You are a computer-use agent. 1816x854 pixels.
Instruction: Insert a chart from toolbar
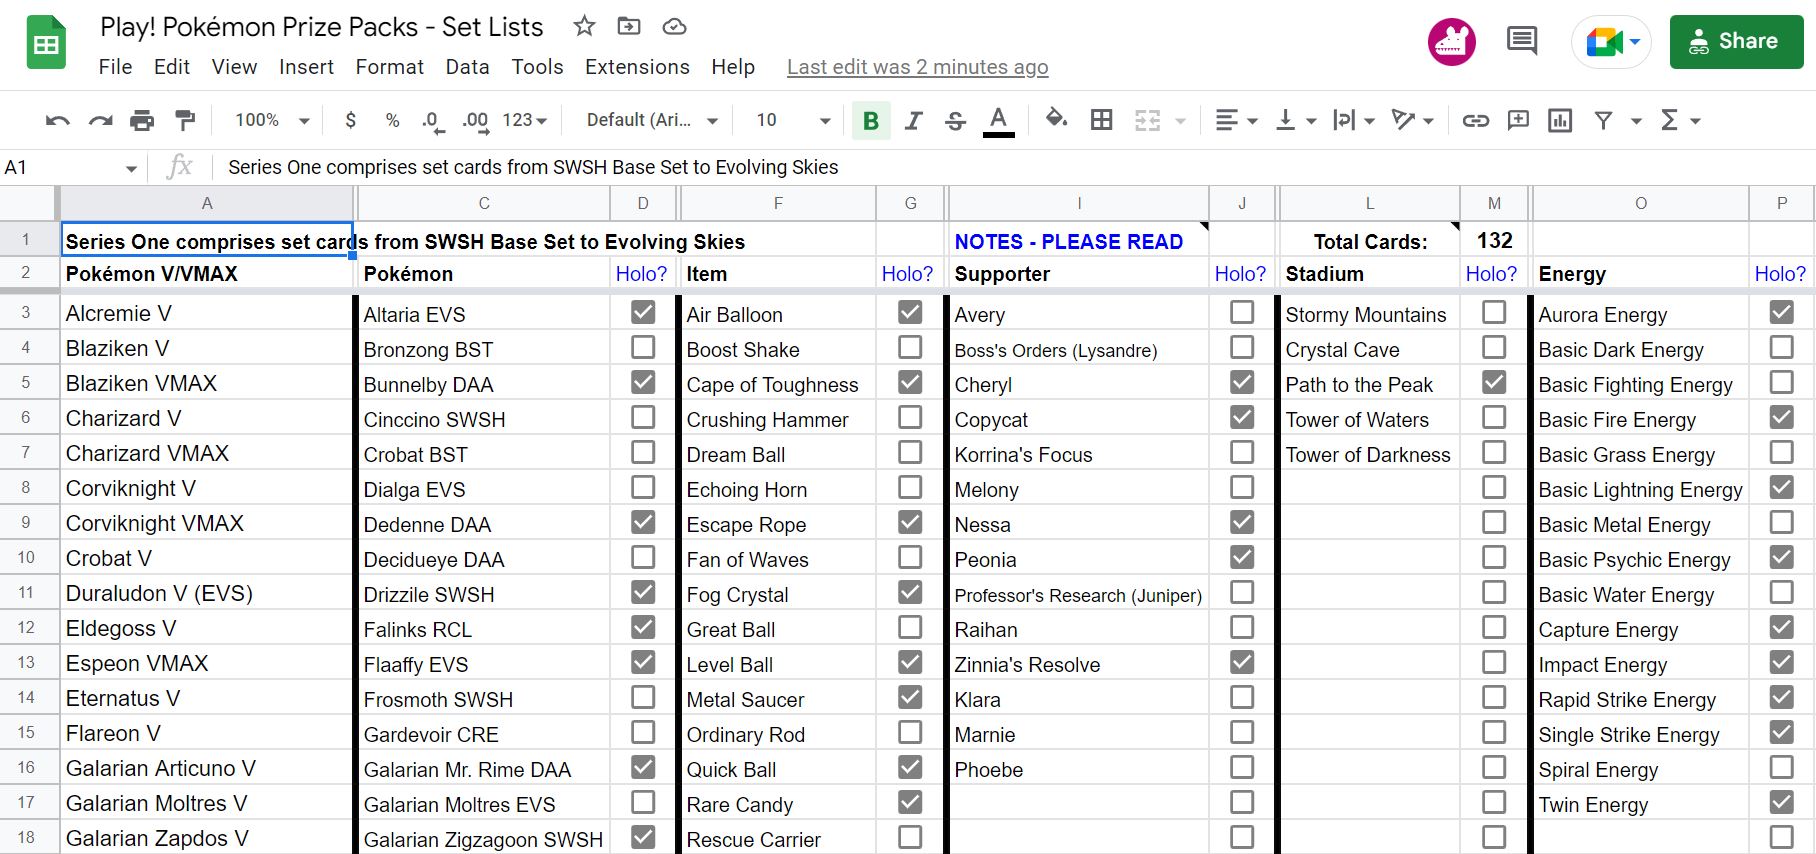pyautogui.click(x=1559, y=121)
